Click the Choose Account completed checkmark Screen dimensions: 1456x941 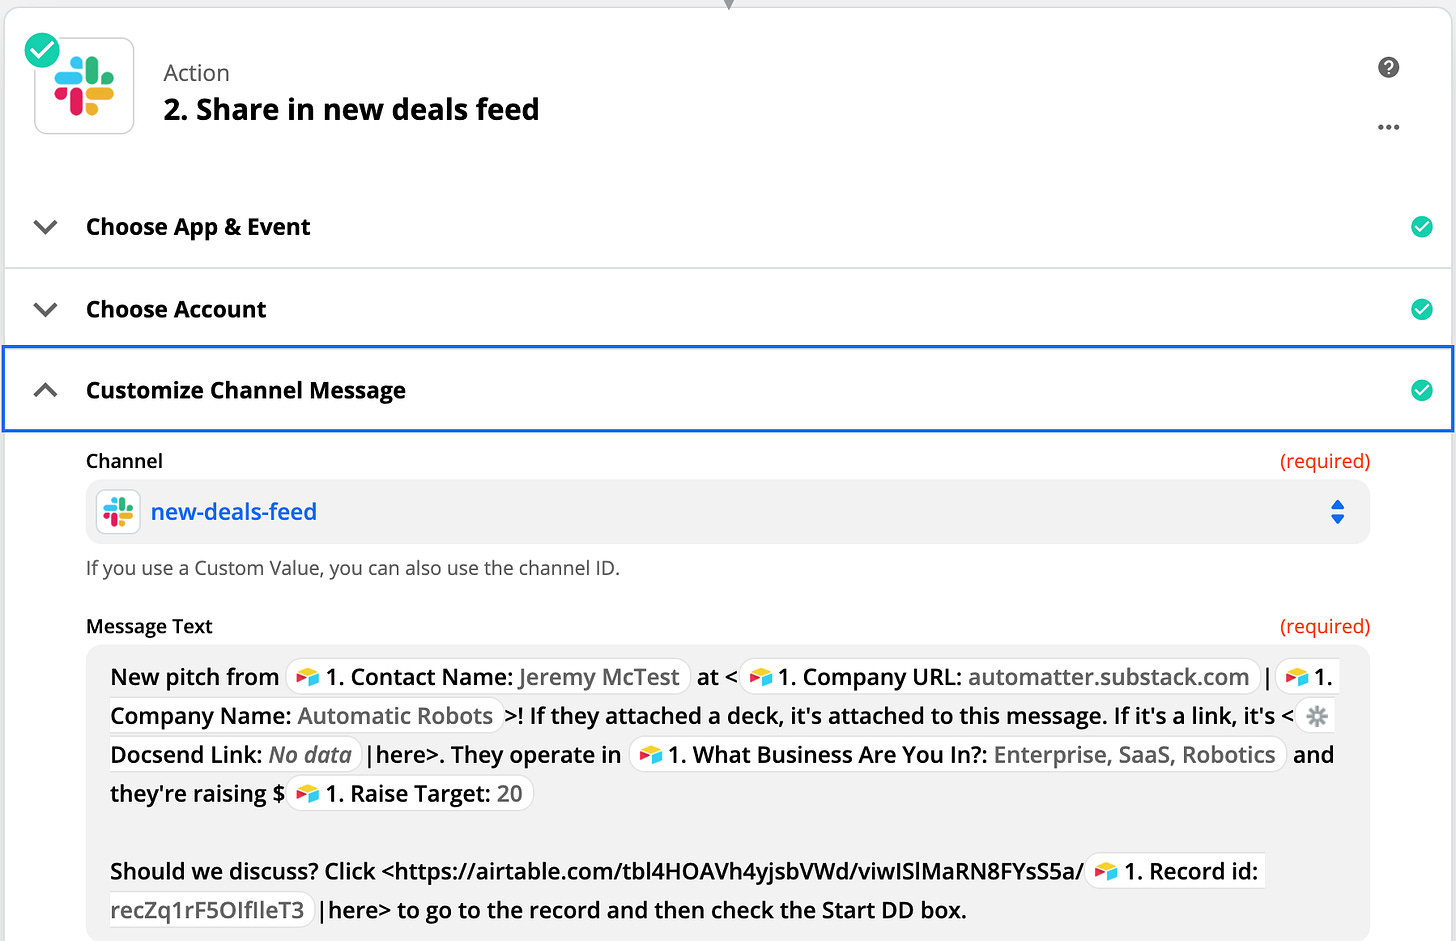point(1421,309)
